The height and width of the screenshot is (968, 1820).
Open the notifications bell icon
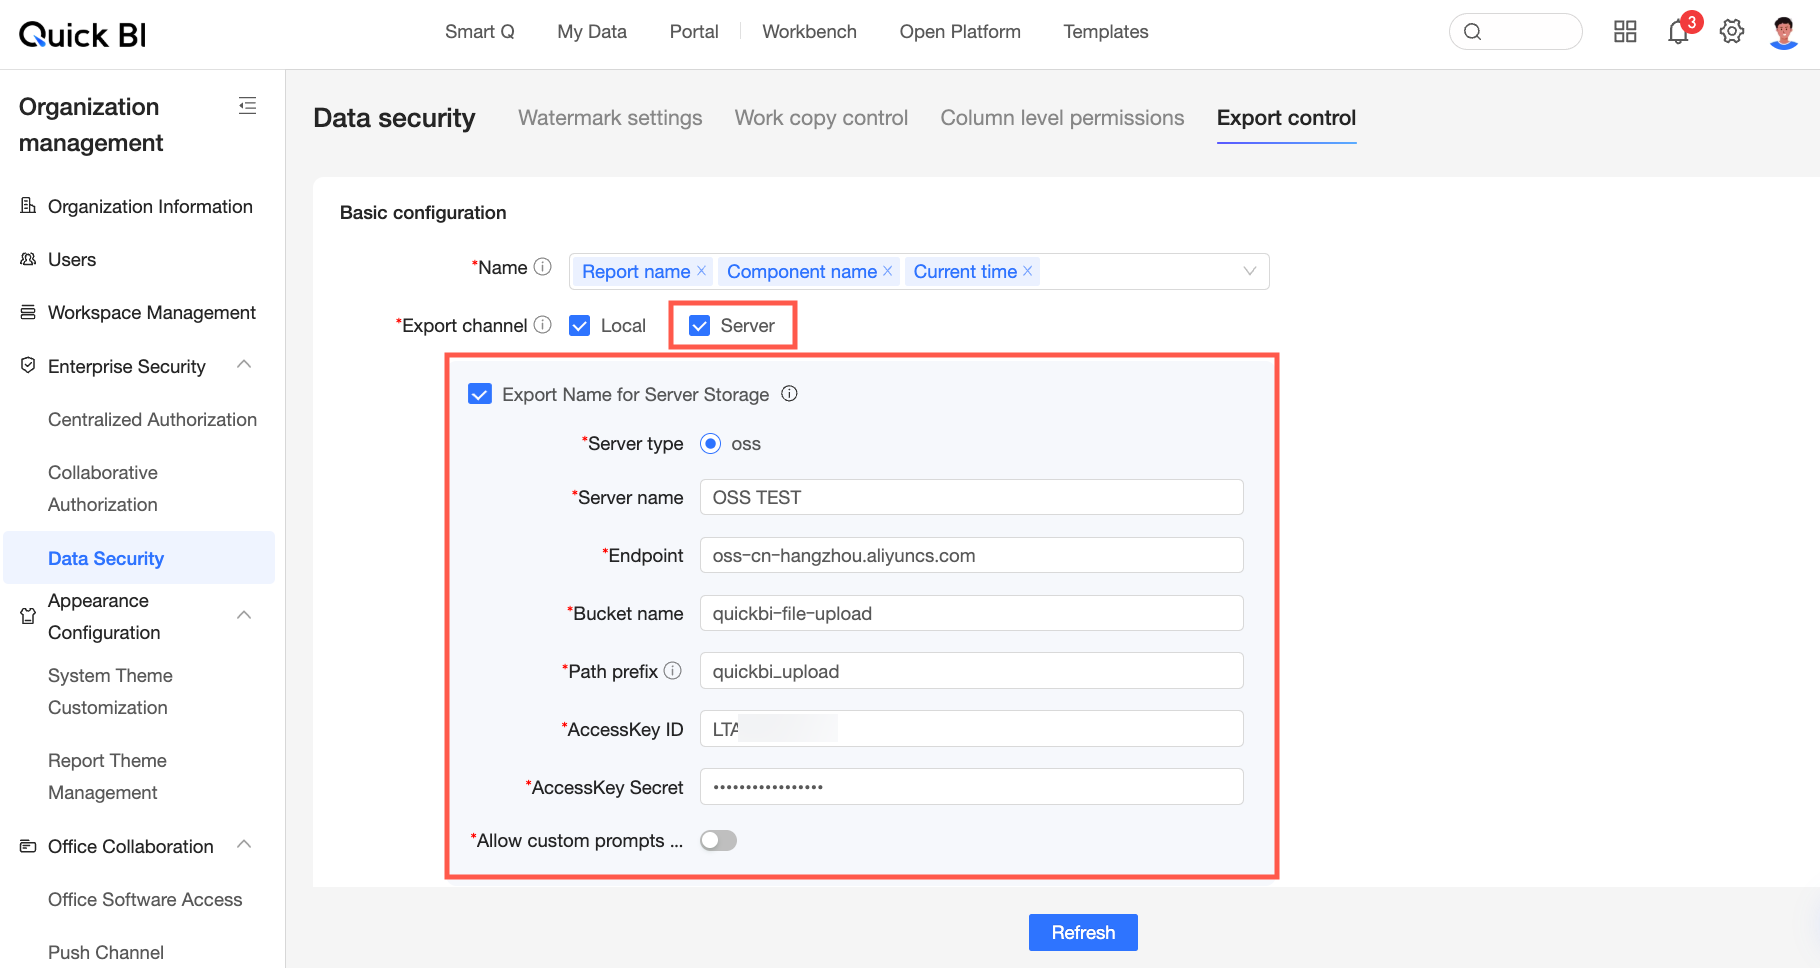[x=1677, y=33]
